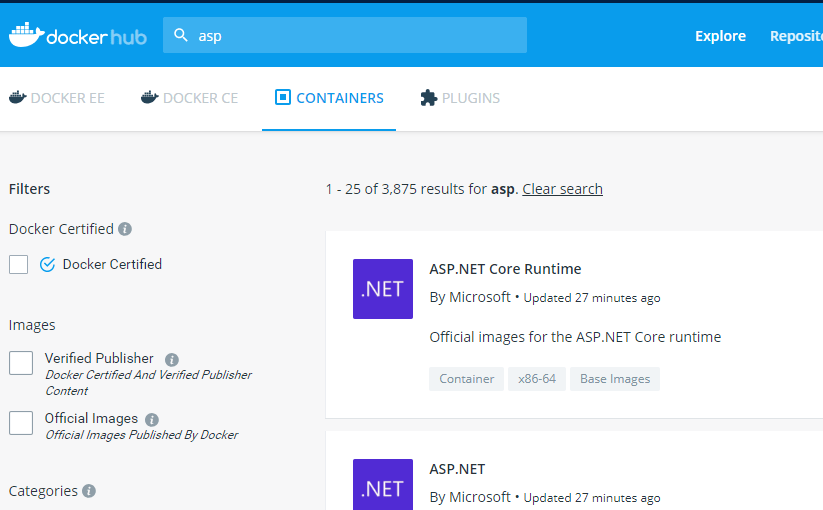Enable the Official Images checkbox
823x510 pixels.
click(21, 423)
